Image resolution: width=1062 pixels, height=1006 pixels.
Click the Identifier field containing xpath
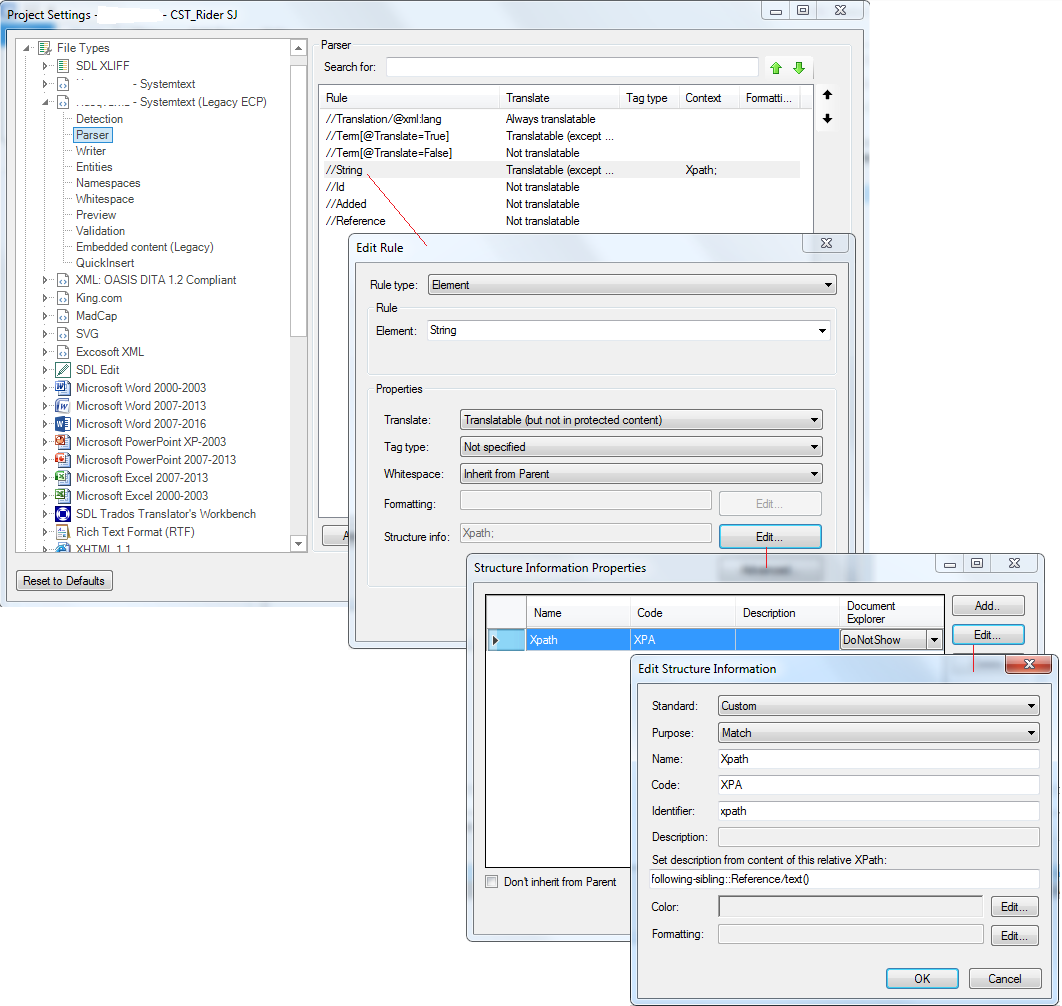[x=878, y=811]
